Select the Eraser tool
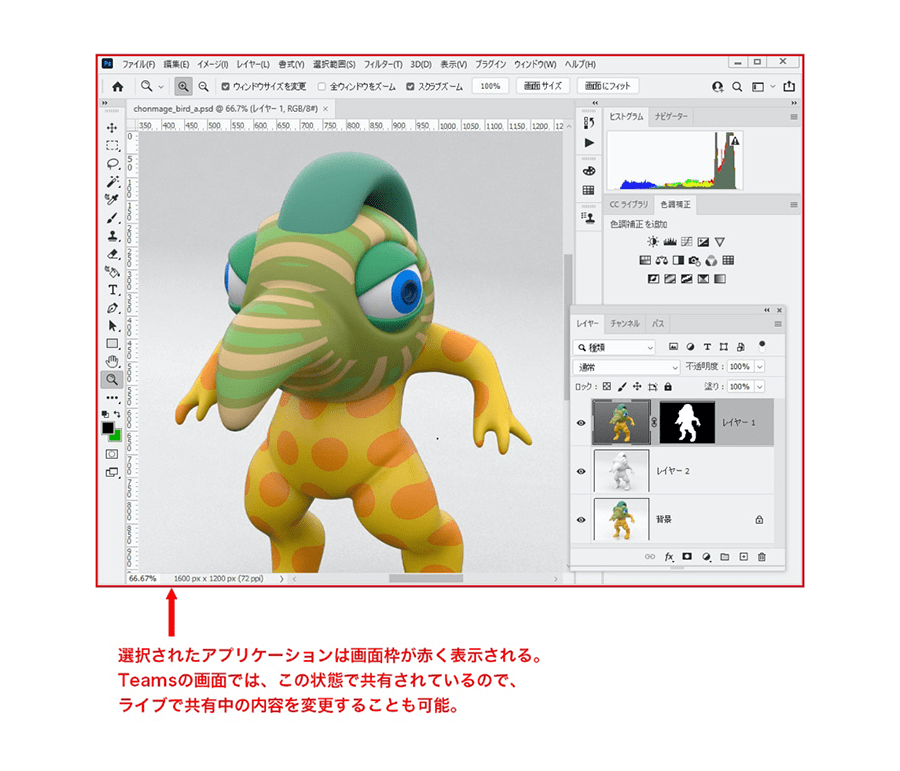Screen dimensions: 900x771 [x=112, y=253]
